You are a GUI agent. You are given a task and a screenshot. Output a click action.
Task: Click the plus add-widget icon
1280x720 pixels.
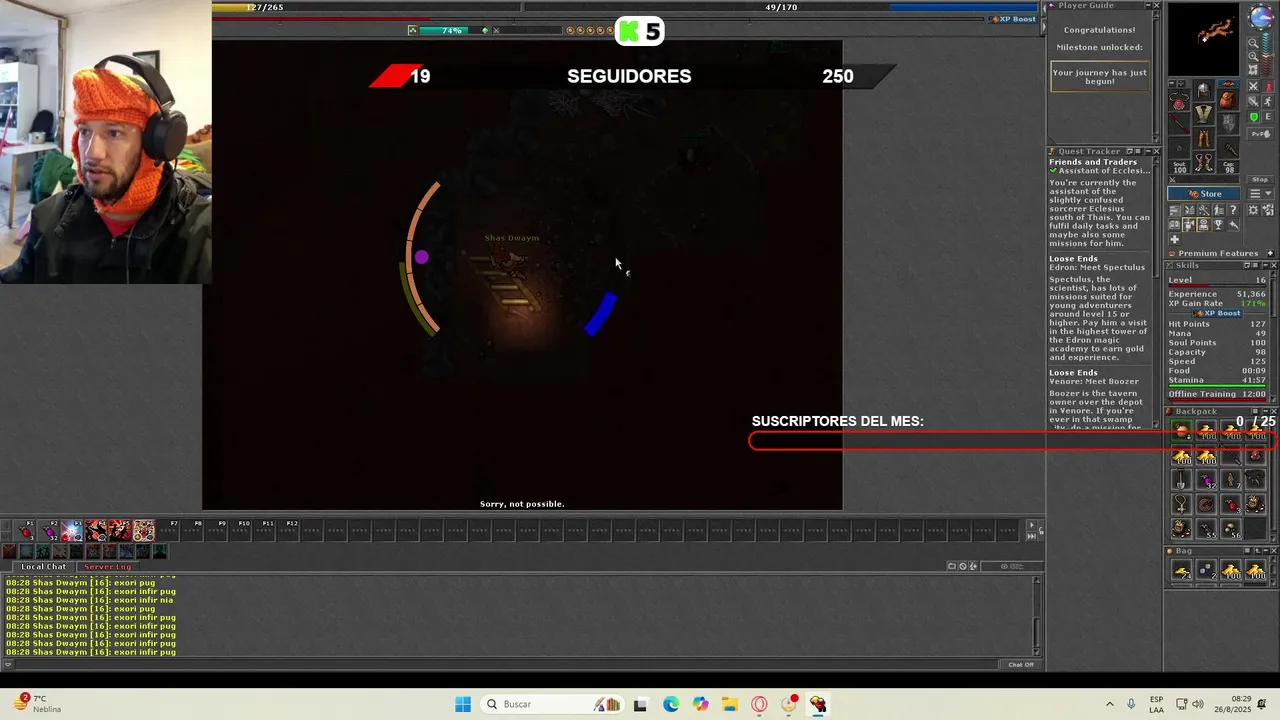(x=1175, y=239)
